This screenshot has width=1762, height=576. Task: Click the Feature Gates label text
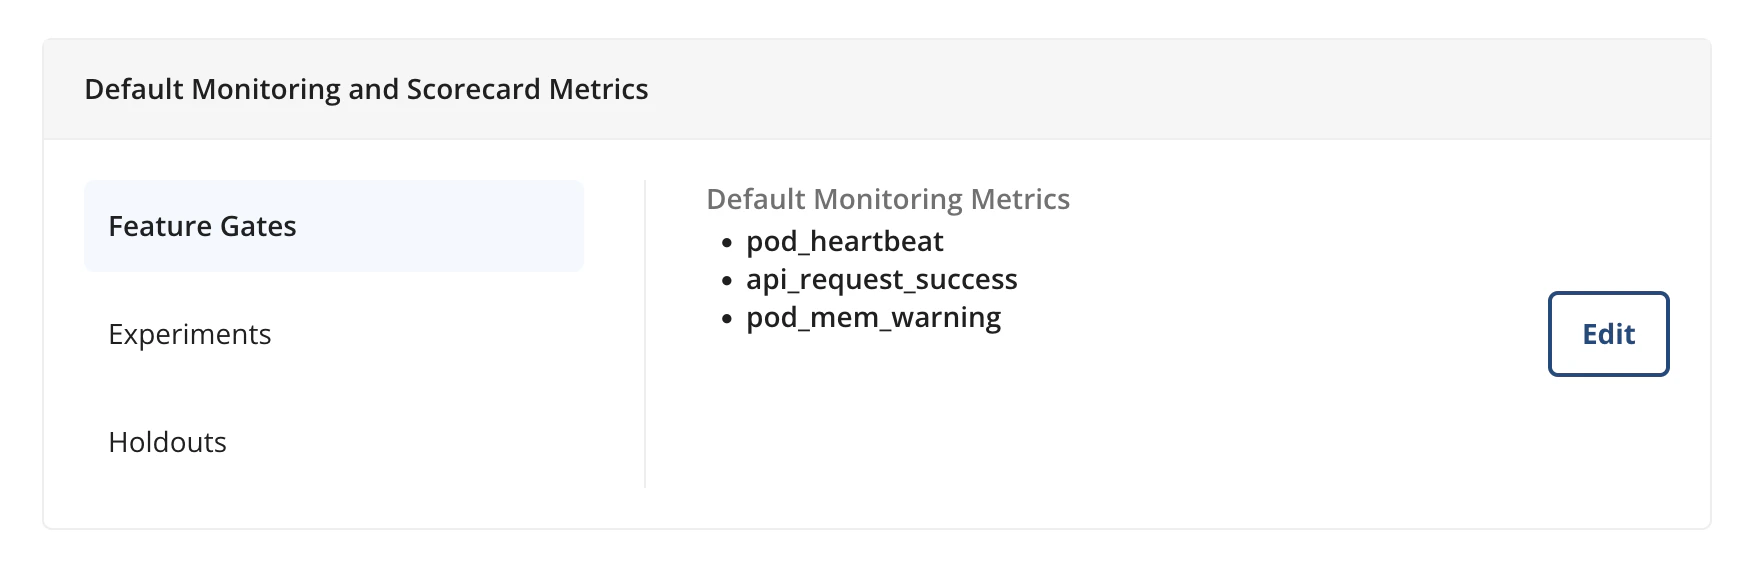pos(202,226)
